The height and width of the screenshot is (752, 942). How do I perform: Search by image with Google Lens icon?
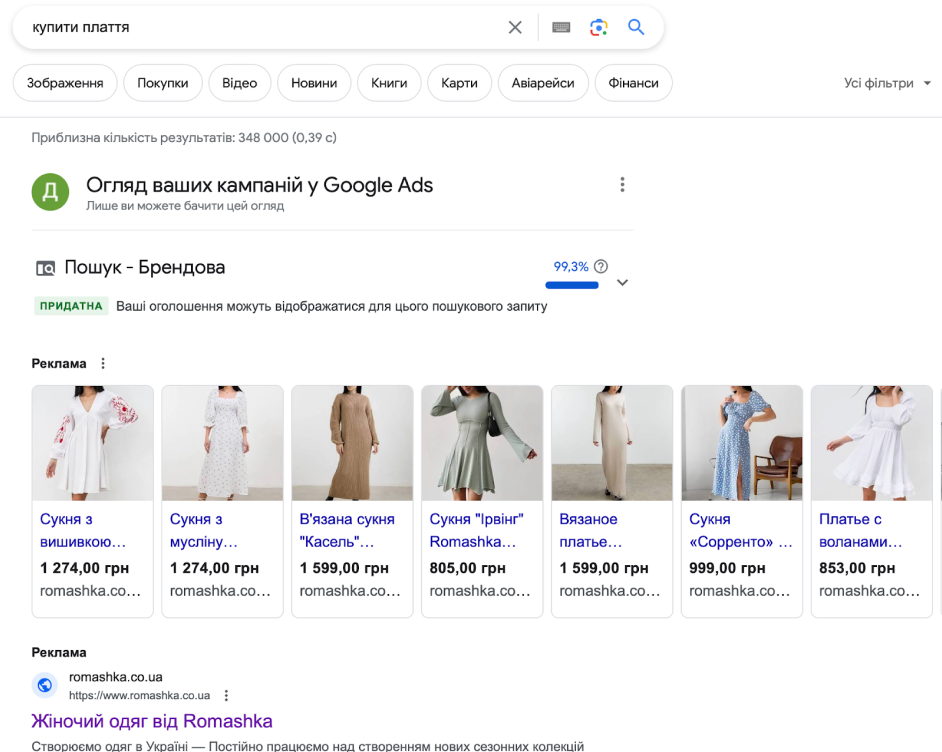(x=598, y=27)
